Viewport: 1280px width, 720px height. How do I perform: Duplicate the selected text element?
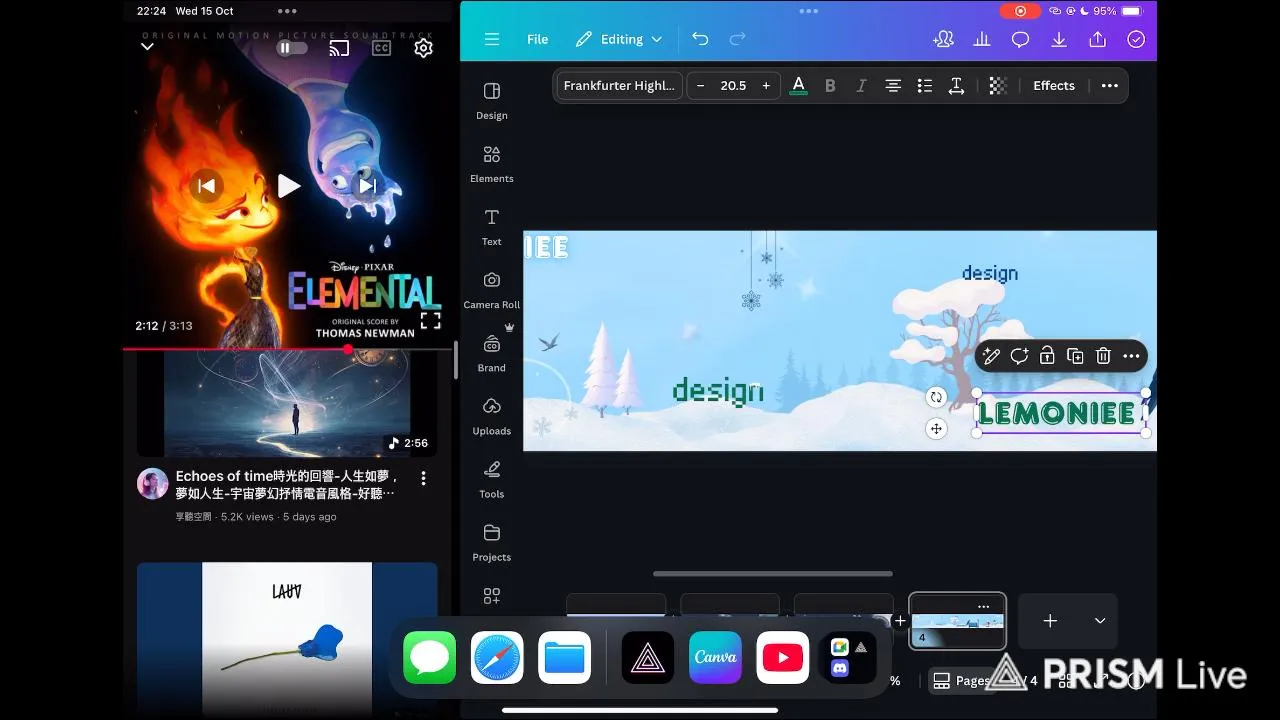click(x=1075, y=356)
